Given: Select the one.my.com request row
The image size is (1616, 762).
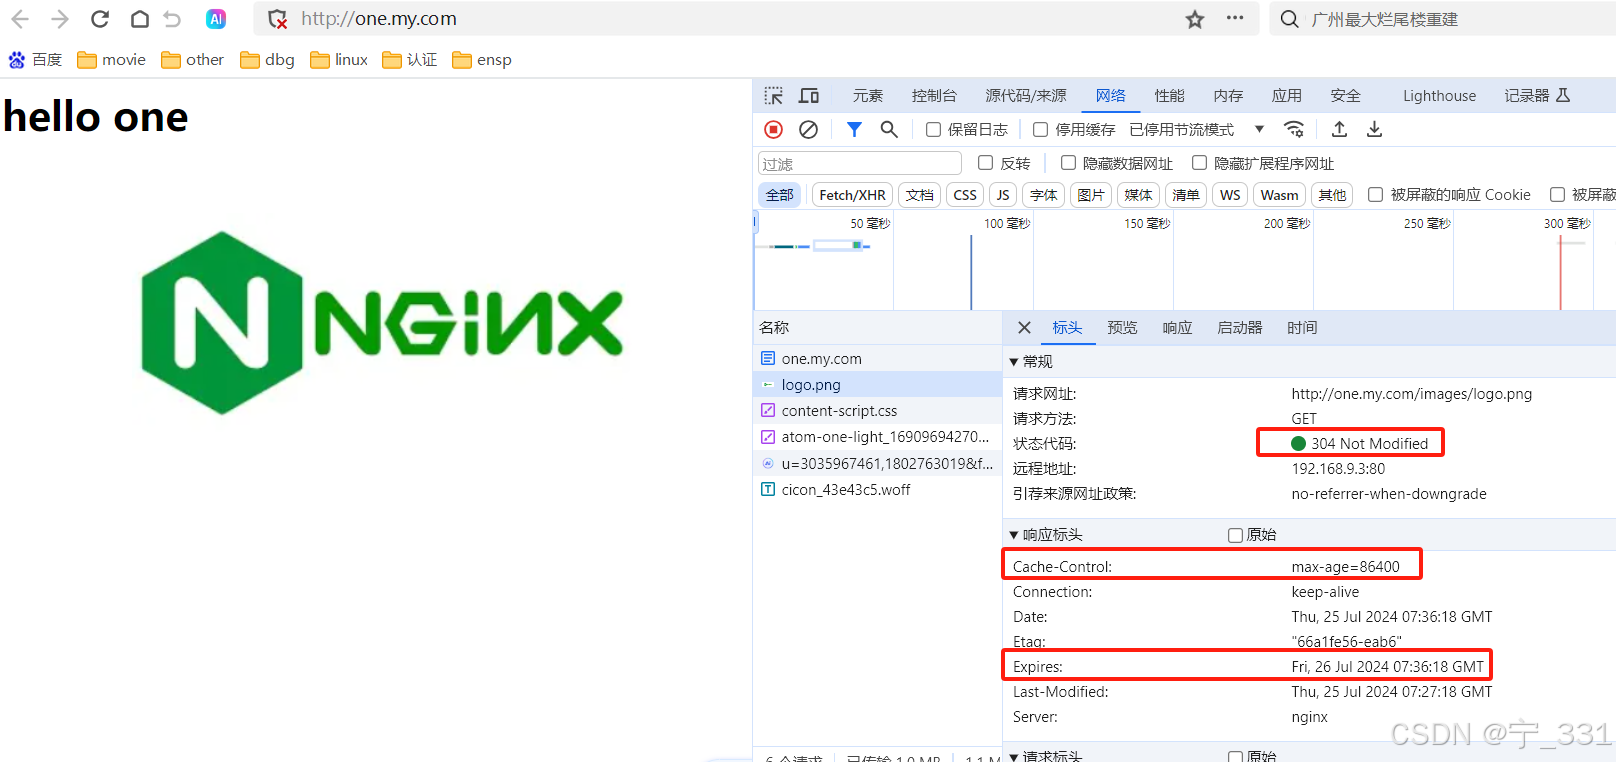Looking at the screenshot, I should coord(877,359).
